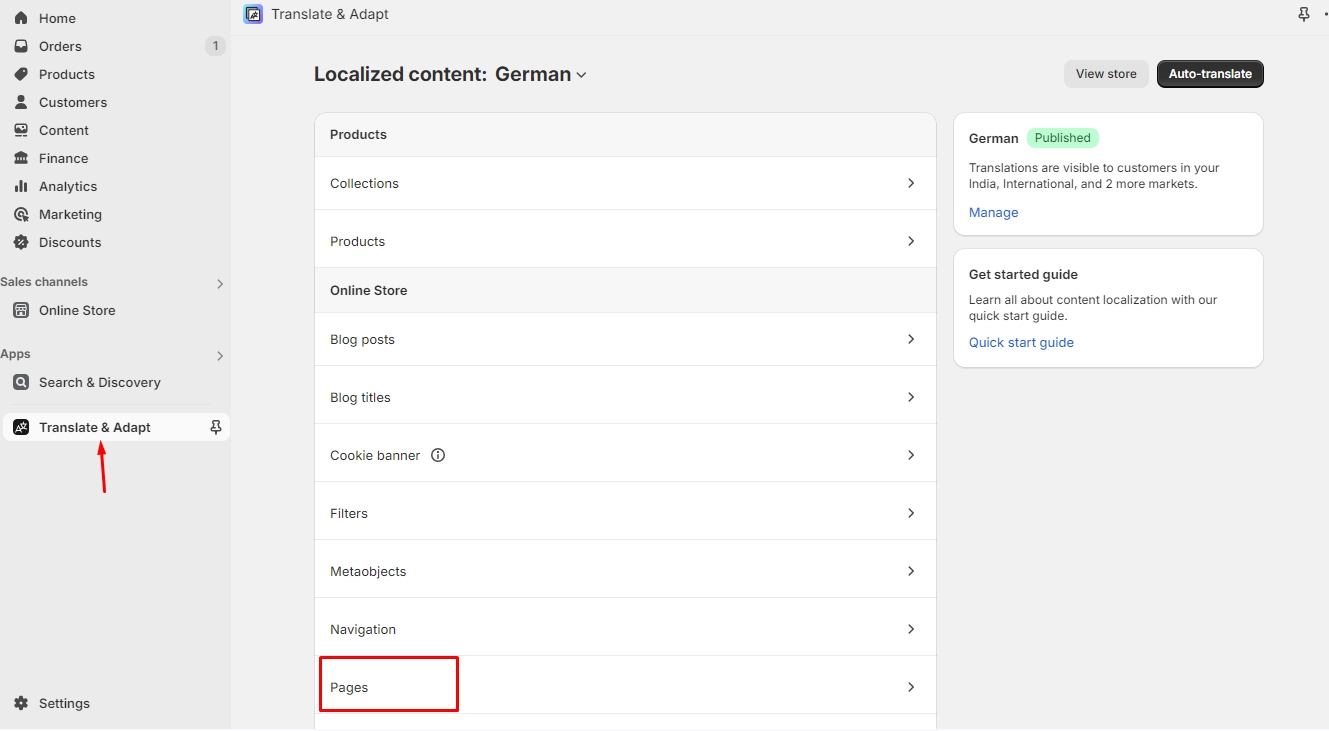This screenshot has height=731, width=1329.
Task: Open the Manage link for German
Action: (993, 212)
